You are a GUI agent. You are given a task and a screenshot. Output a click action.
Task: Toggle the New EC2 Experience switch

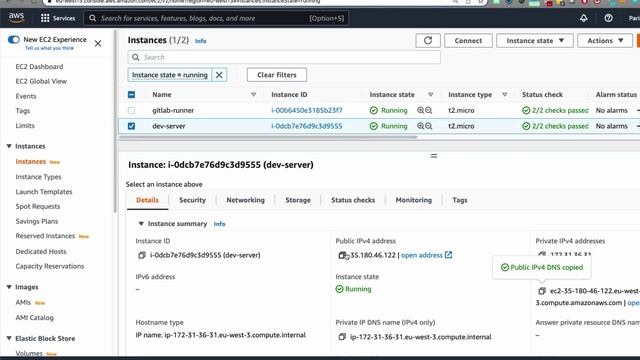pos(13,40)
